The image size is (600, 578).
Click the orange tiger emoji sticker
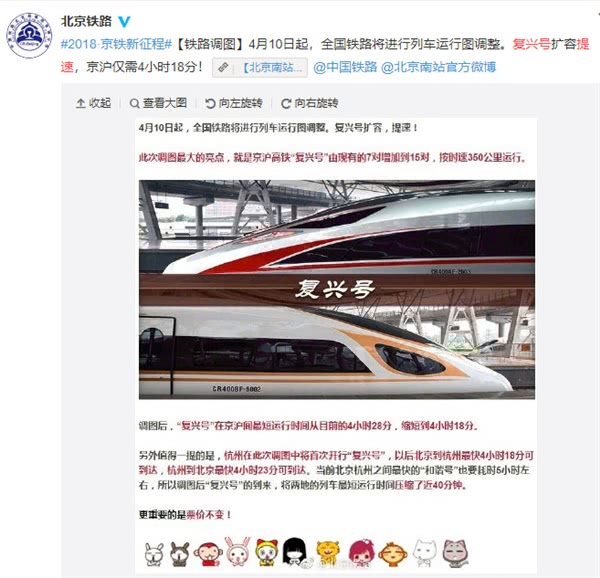click(328, 553)
